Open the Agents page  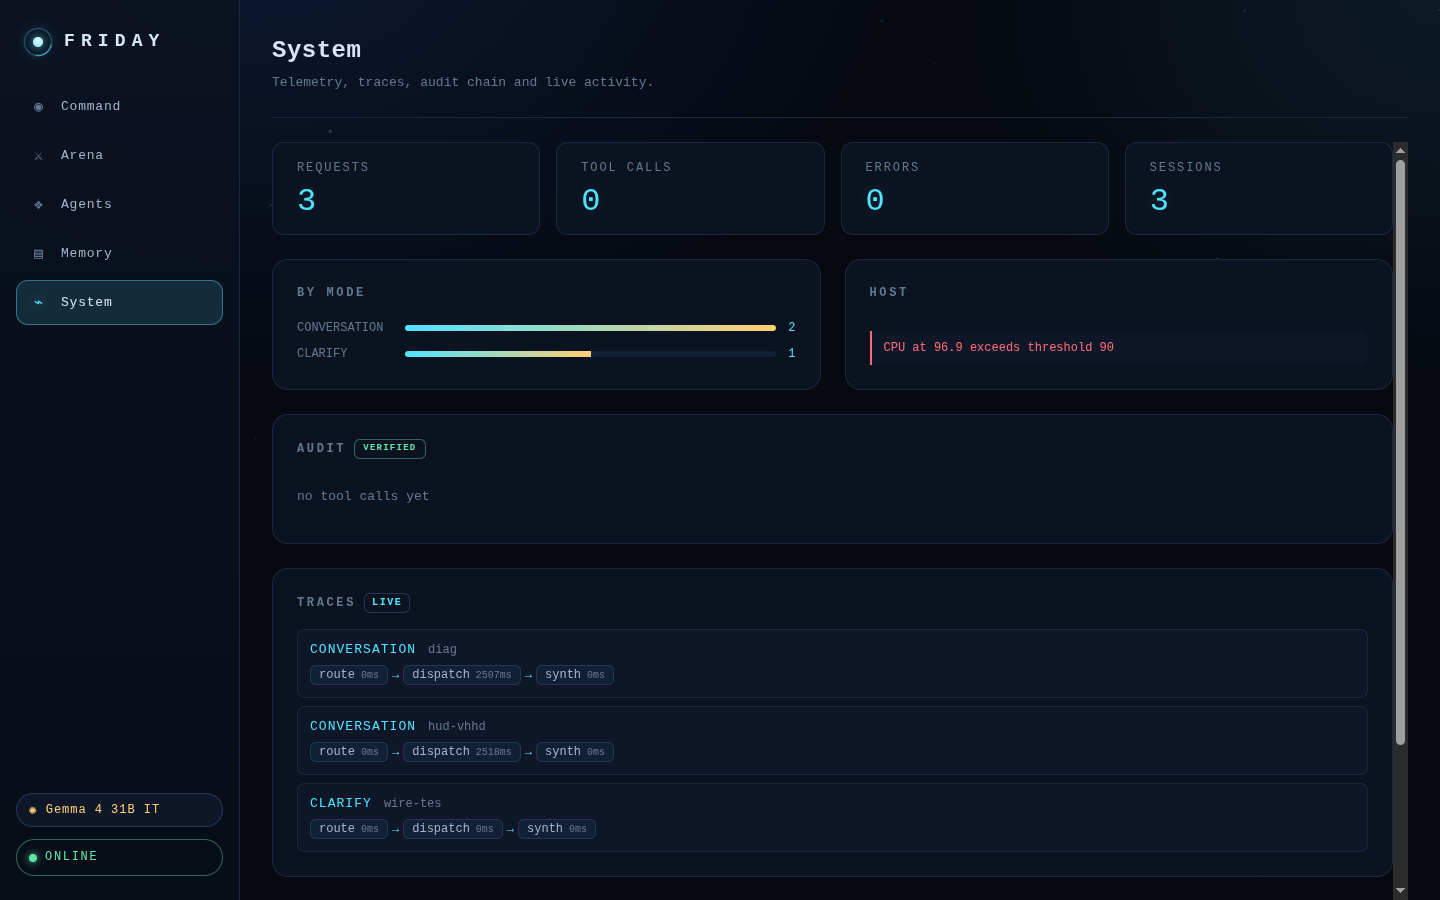click(119, 204)
